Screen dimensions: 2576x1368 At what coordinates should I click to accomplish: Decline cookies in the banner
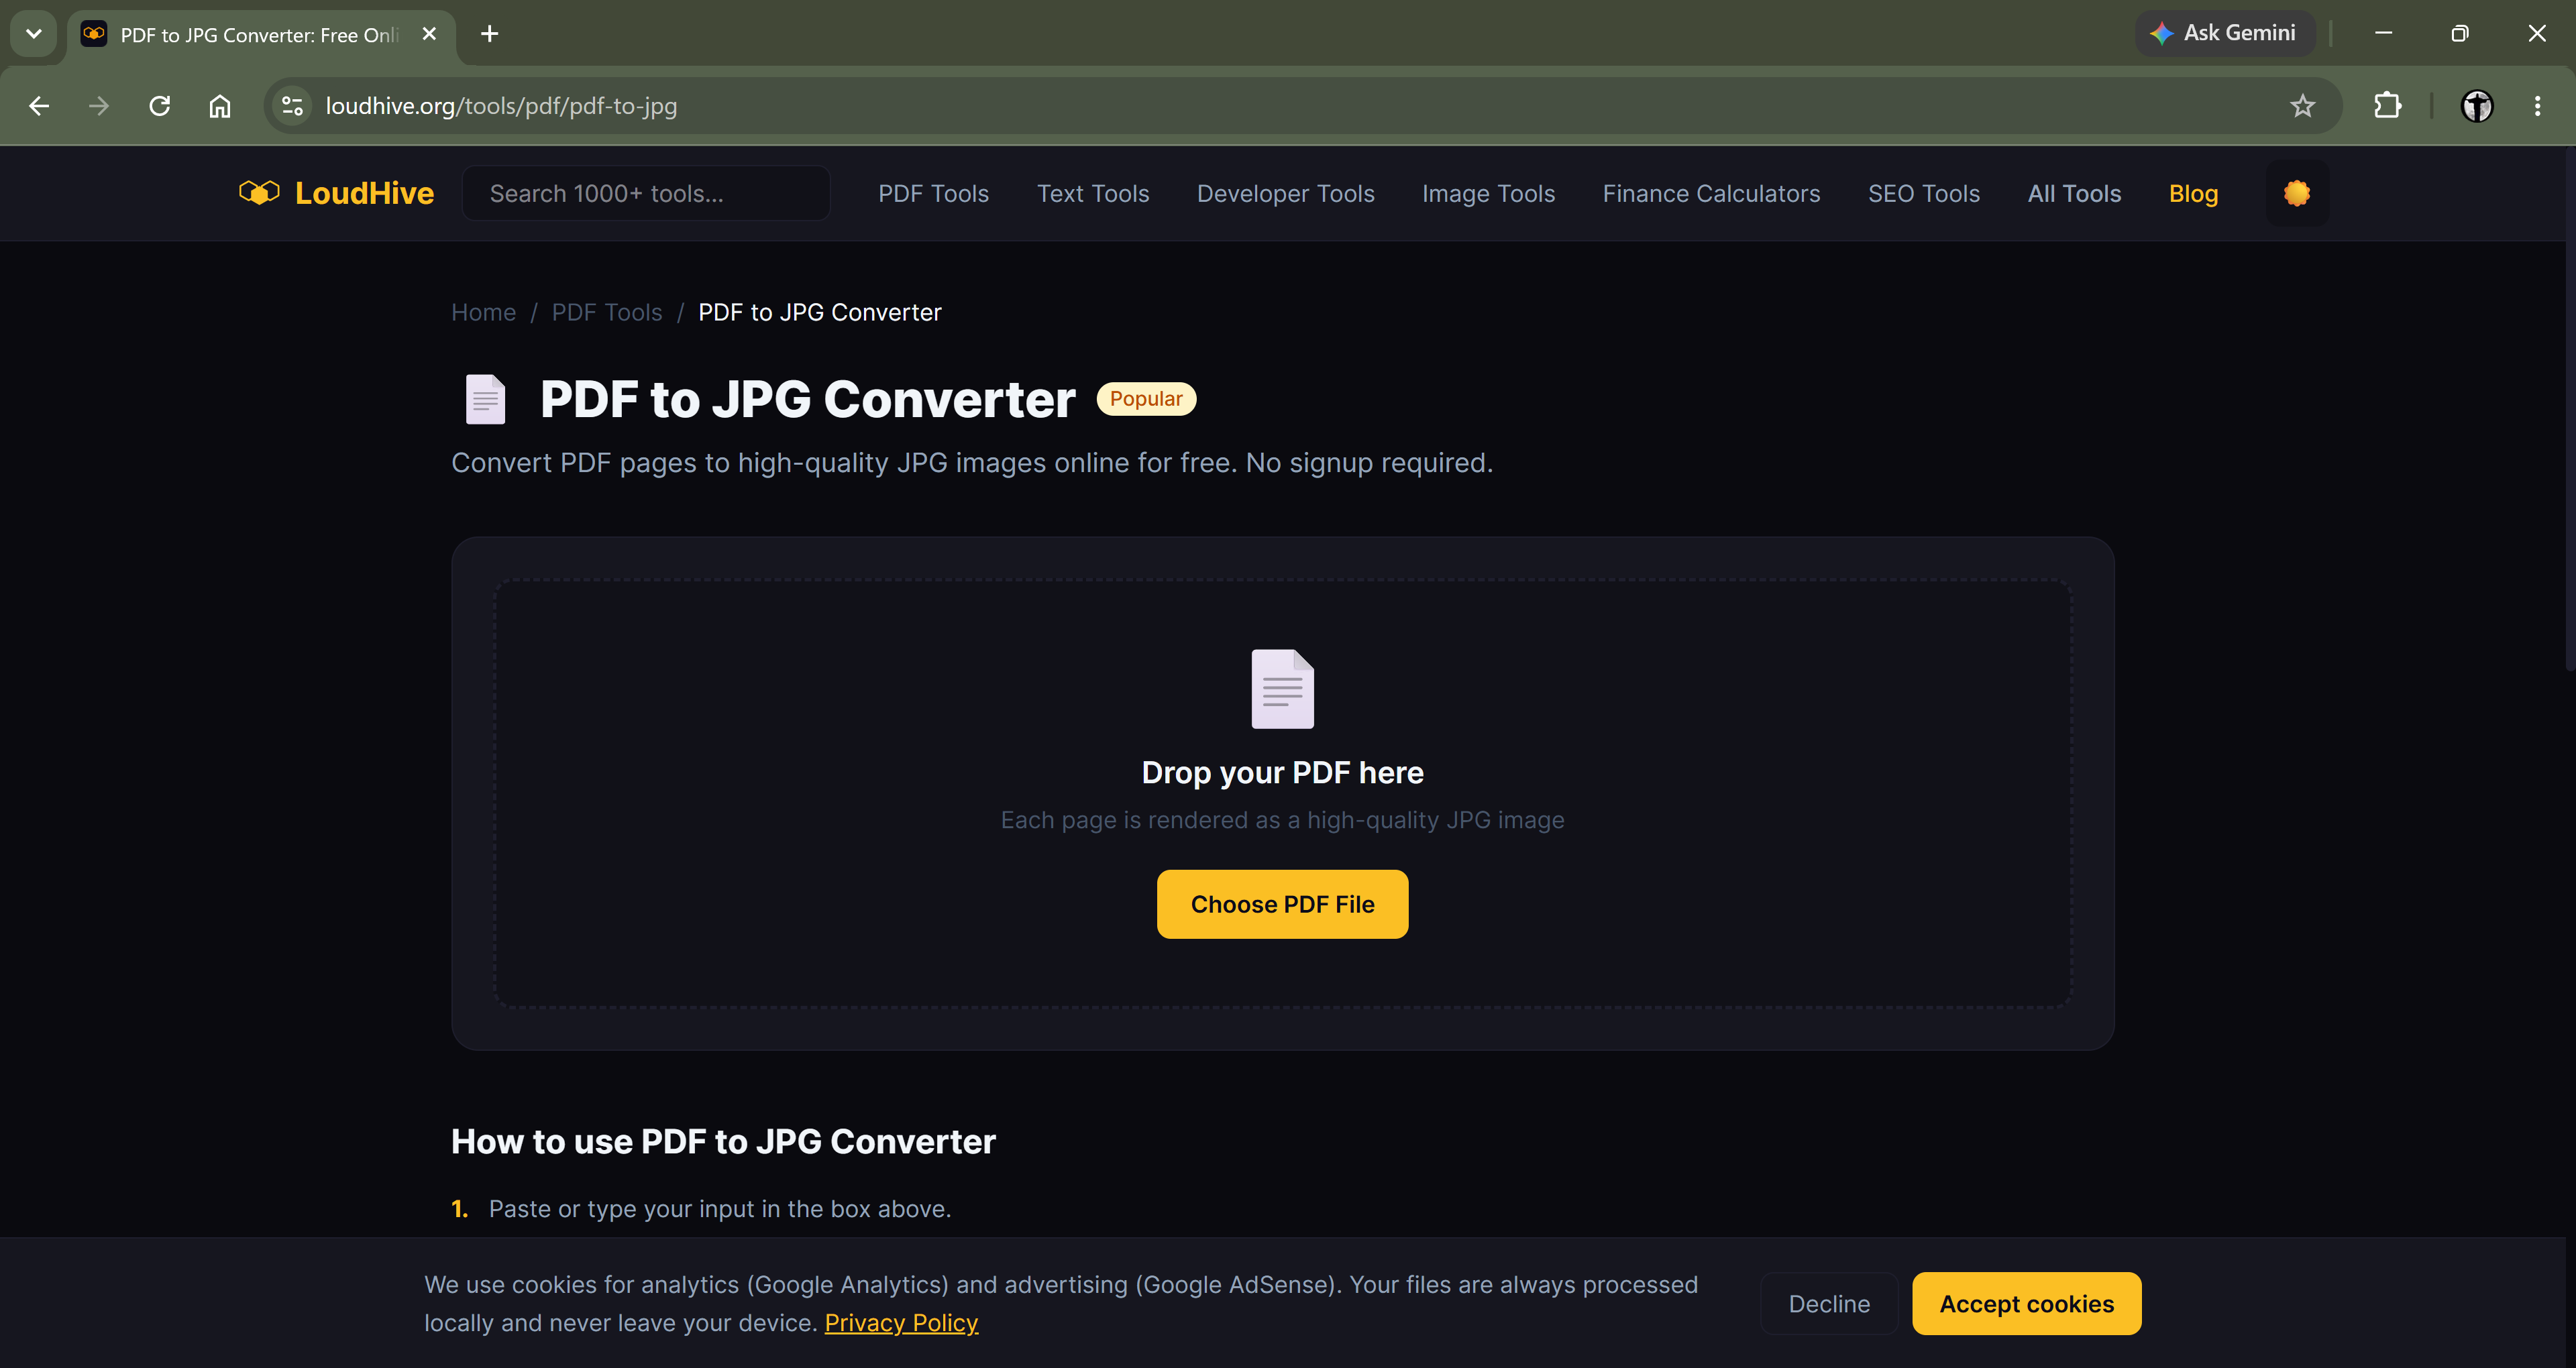(1829, 1303)
